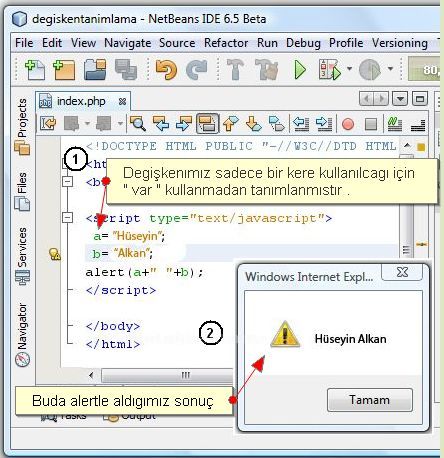Stop macro recording square button
Image resolution: width=444 pixels, height=458 pixels.
point(371,124)
